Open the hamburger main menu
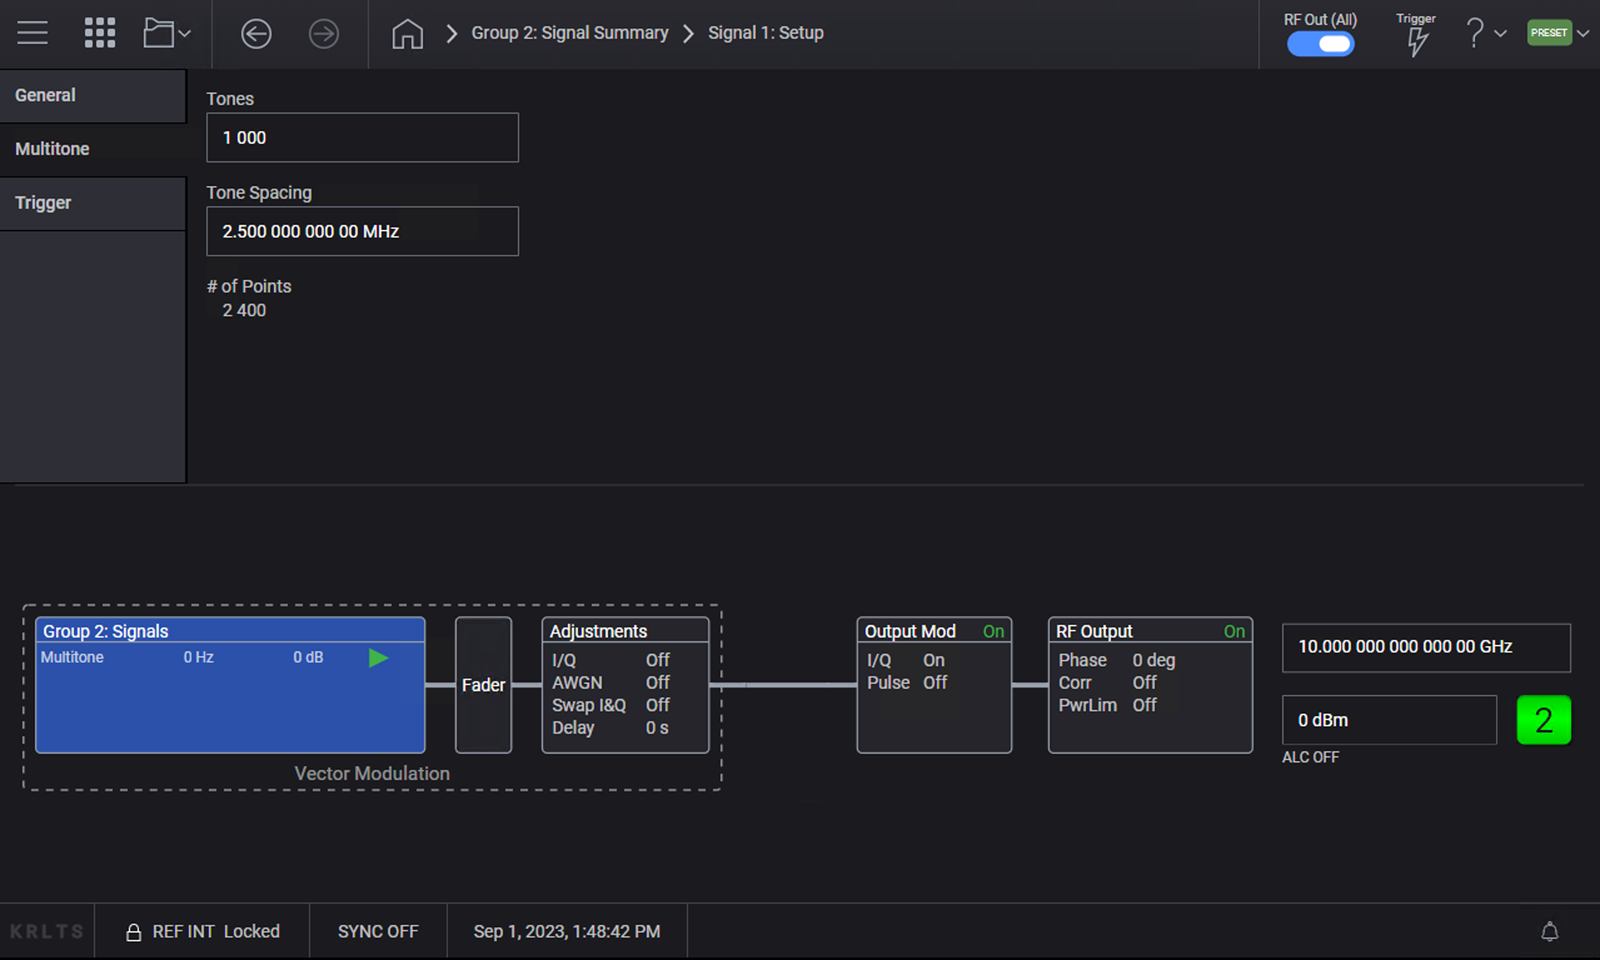Screen dimensions: 1600x960 click(32, 33)
